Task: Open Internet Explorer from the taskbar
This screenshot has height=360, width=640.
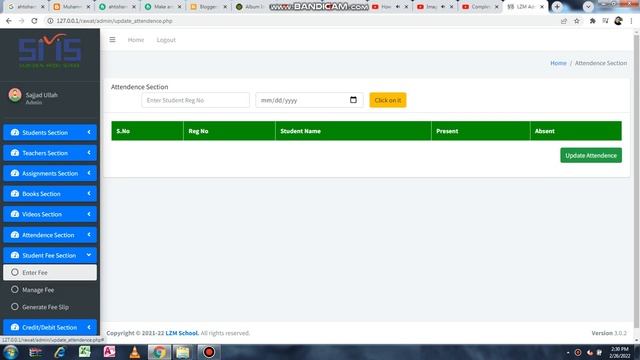Action: pyautogui.click(x=60, y=352)
